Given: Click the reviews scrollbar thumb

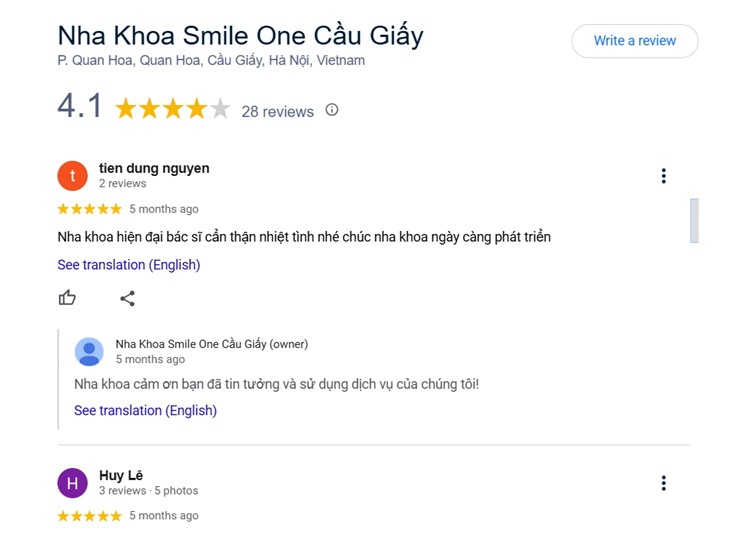Looking at the screenshot, I should point(694,220).
